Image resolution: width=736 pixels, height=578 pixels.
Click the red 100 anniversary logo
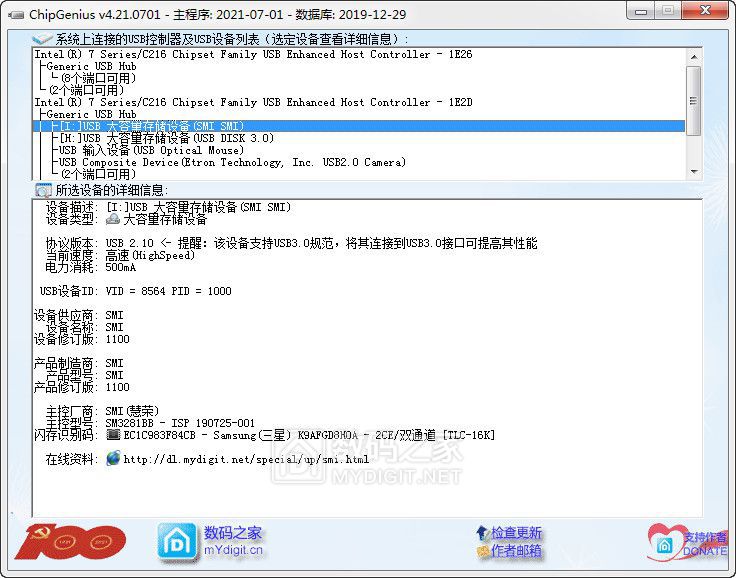(70, 542)
